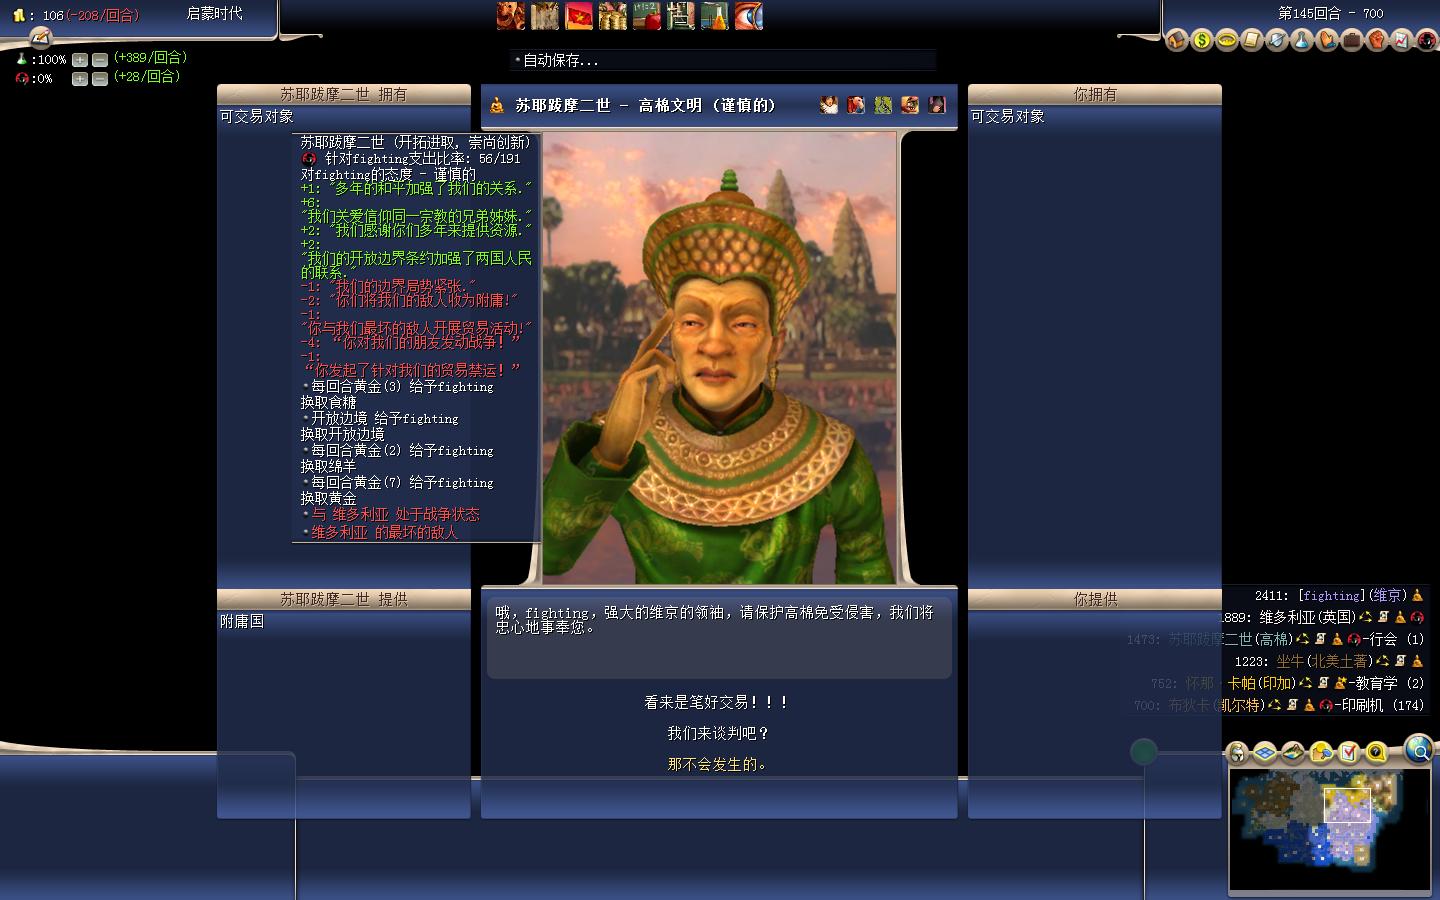Screen dimensions: 1440x900
Task: Toggle the grid tiles display above minimap
Action: click(x=1265, y=752)
